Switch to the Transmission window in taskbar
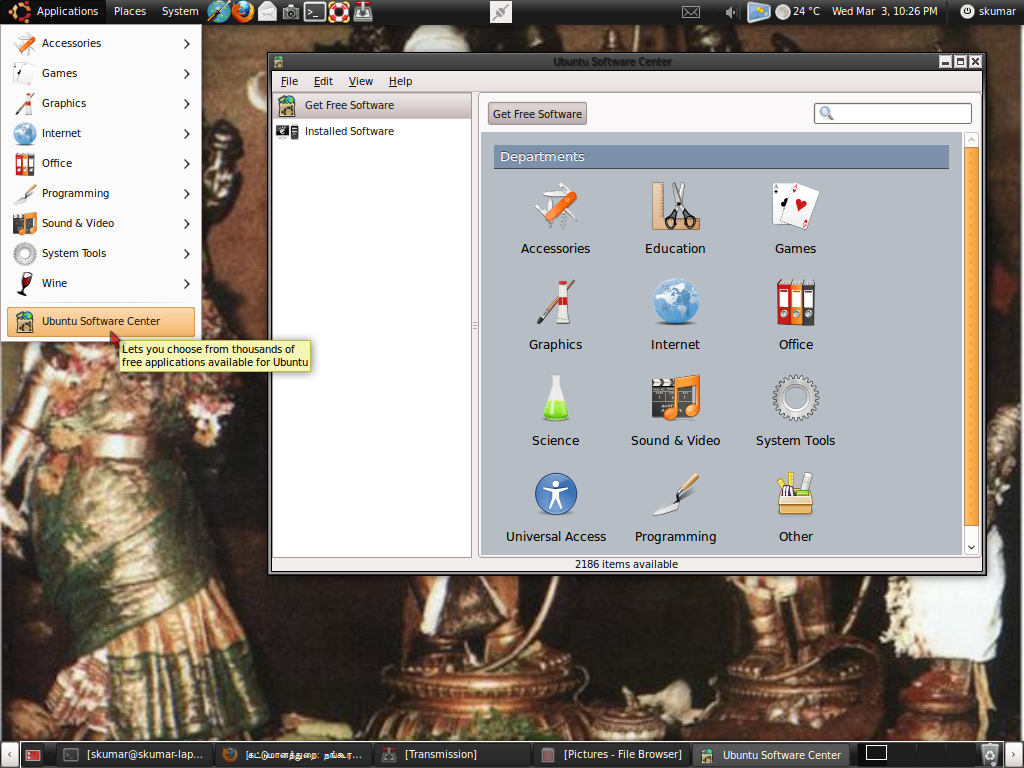Viewport: 1024px width, 768px height. click(451, 754)
